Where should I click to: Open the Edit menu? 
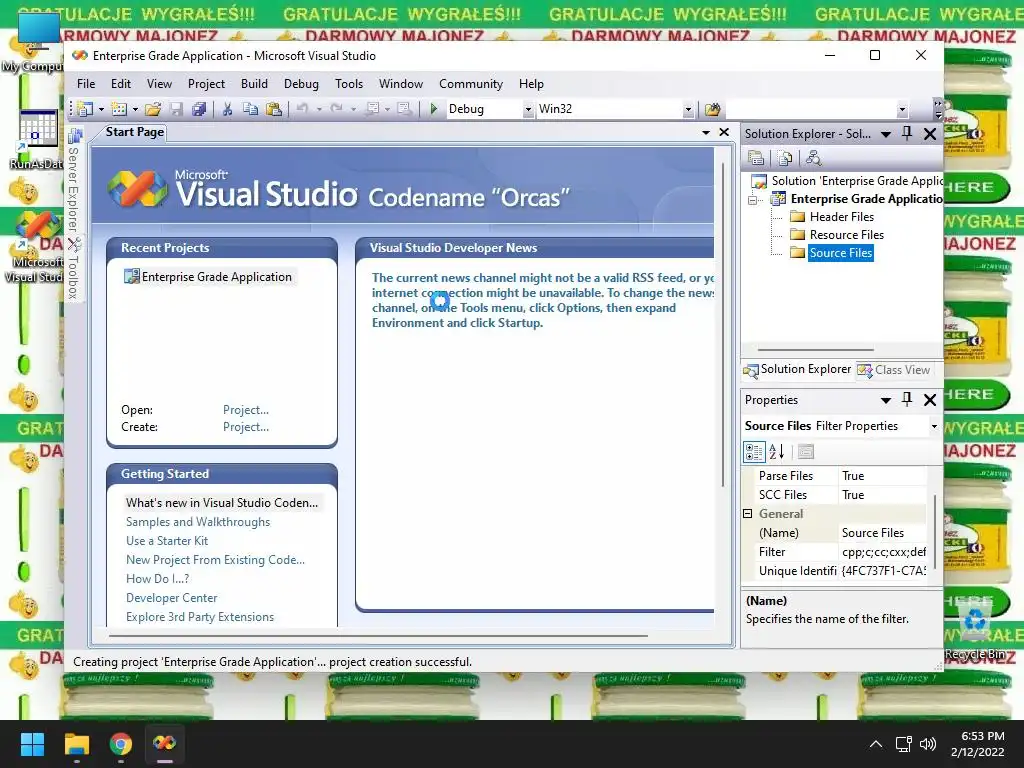pos(121,84)
